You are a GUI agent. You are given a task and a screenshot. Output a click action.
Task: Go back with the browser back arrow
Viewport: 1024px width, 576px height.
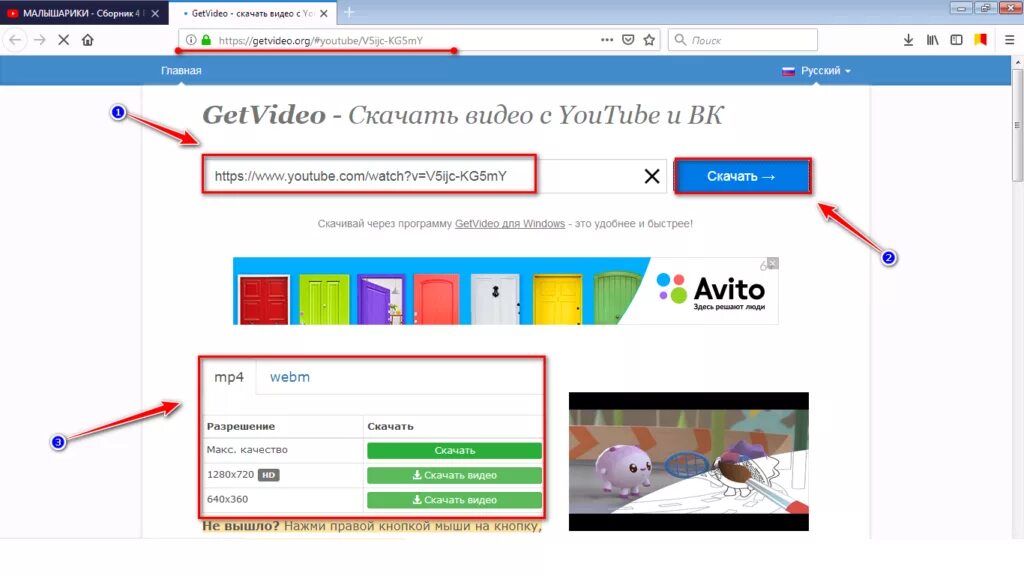[15, 40]
